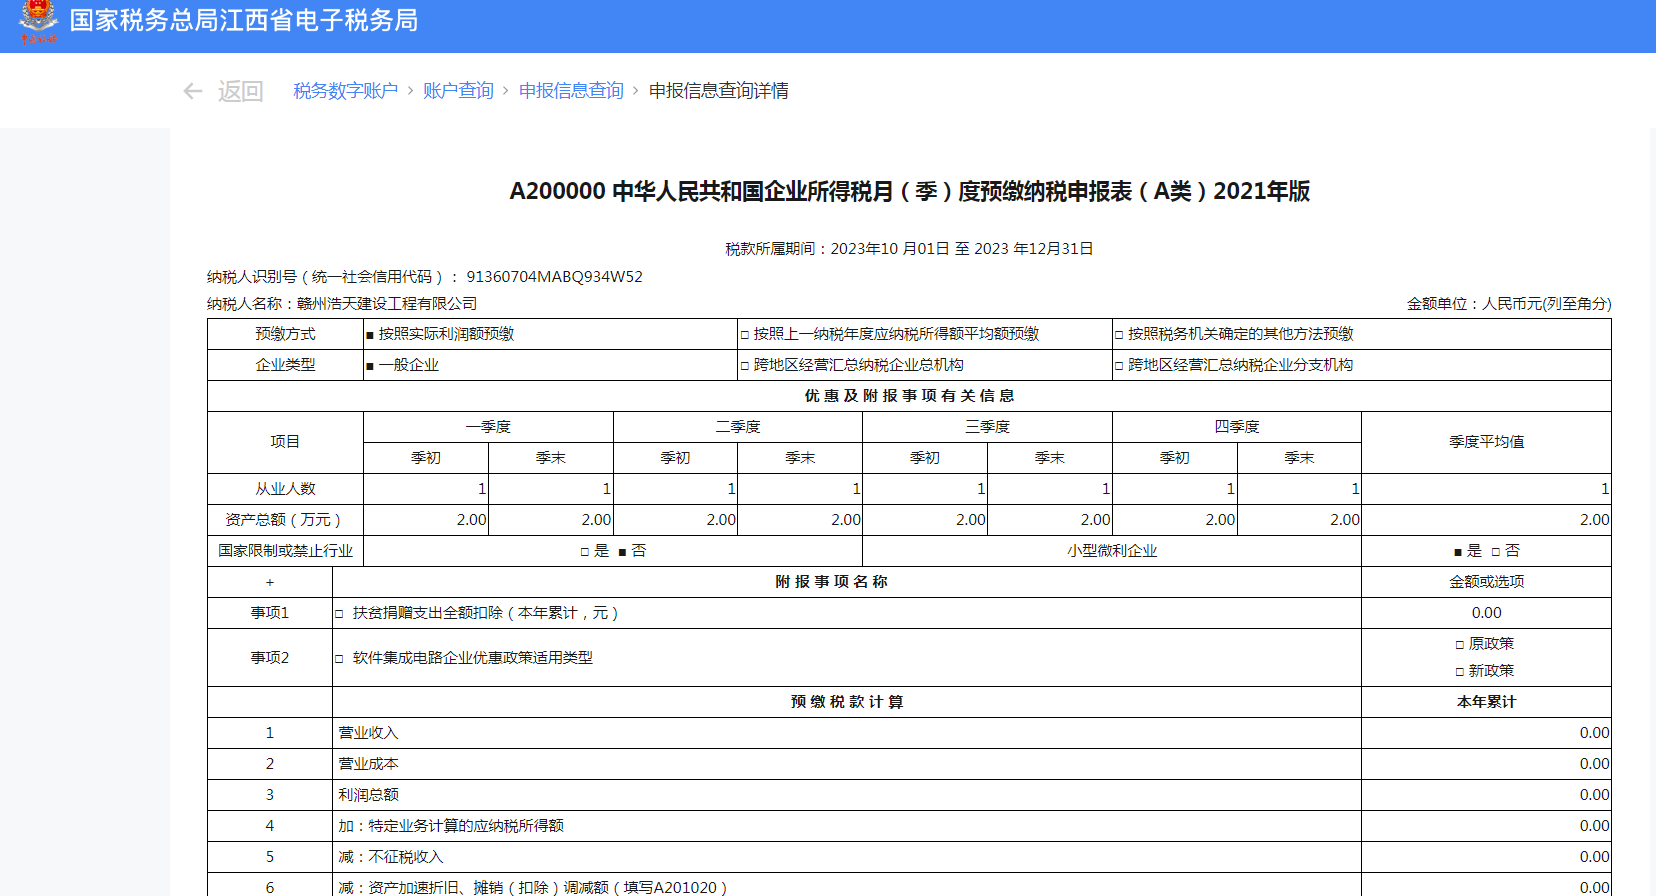This screenshot has width=1656, height=896.
Task: Click the 国家税务总局江西省电子税务局 header title
Action: point(243,21)
